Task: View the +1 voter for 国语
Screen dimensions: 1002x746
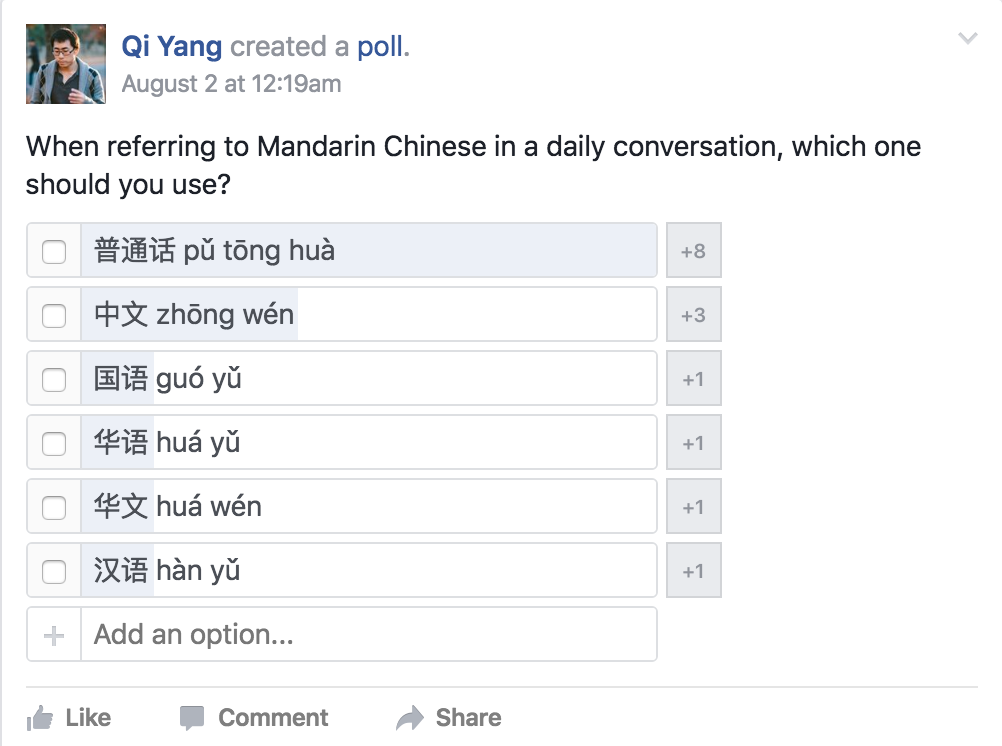Action: (693, 379)
